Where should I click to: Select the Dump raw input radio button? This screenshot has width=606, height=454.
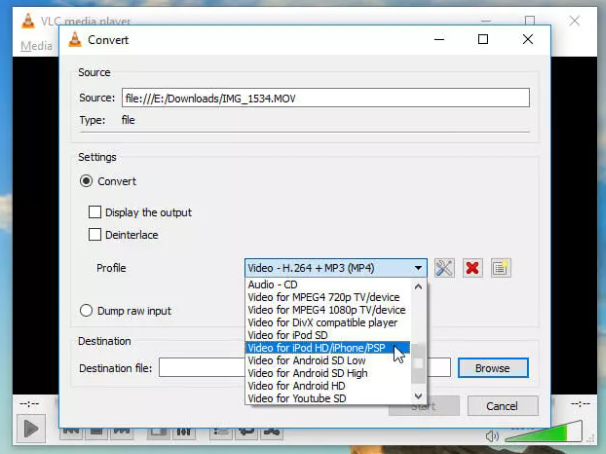pos(86,311)
